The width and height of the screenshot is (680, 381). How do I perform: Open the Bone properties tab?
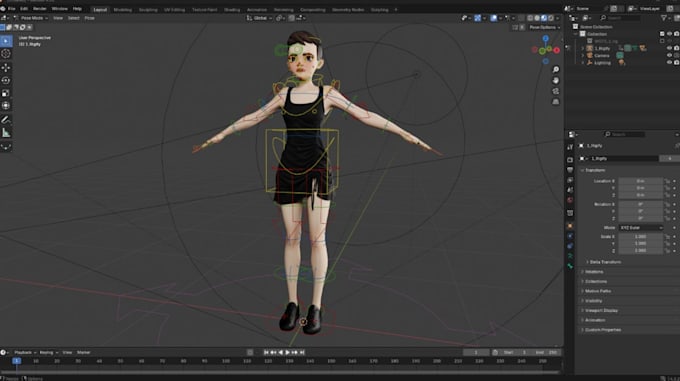pos(570,266)
